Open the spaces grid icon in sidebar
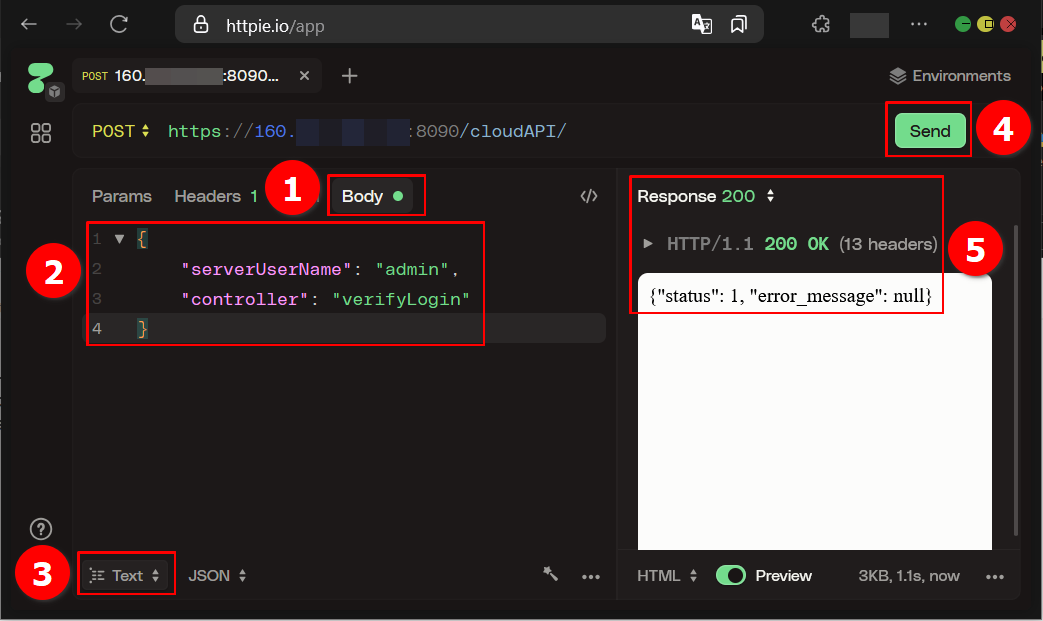This screenshot has height=621, width=1043. 41,133
